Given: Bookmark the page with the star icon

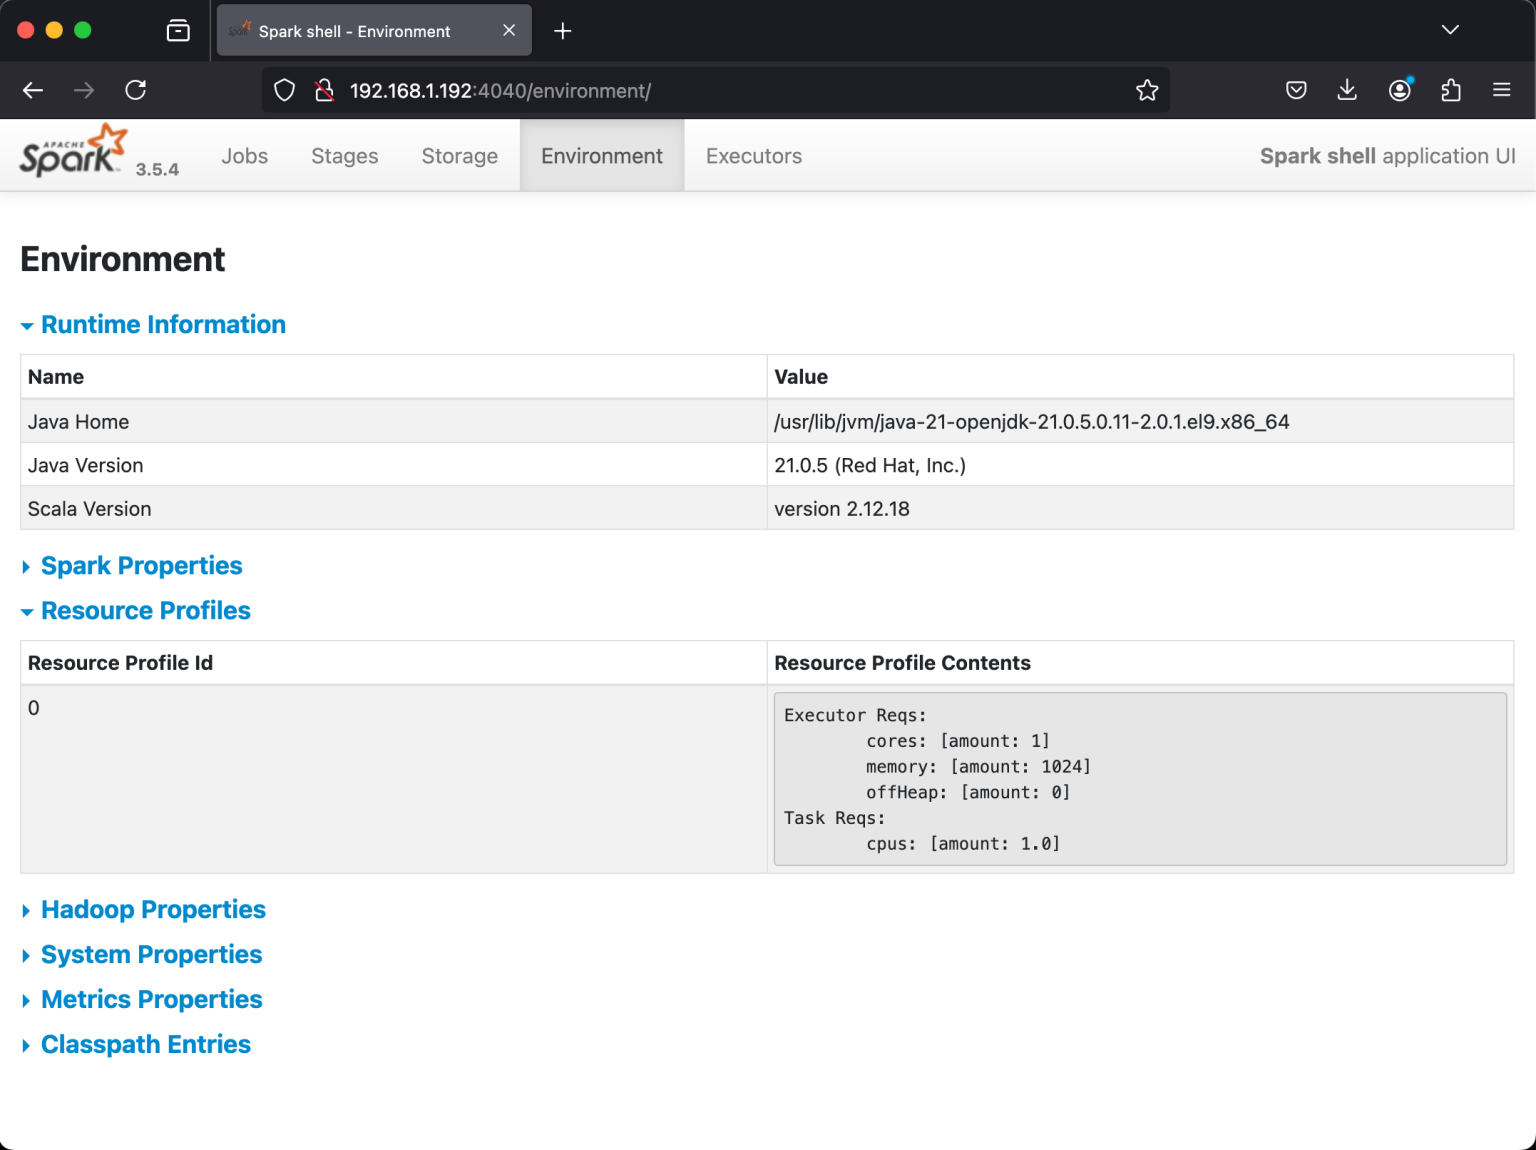Looking at the screenshot, I should point(1147,90).
